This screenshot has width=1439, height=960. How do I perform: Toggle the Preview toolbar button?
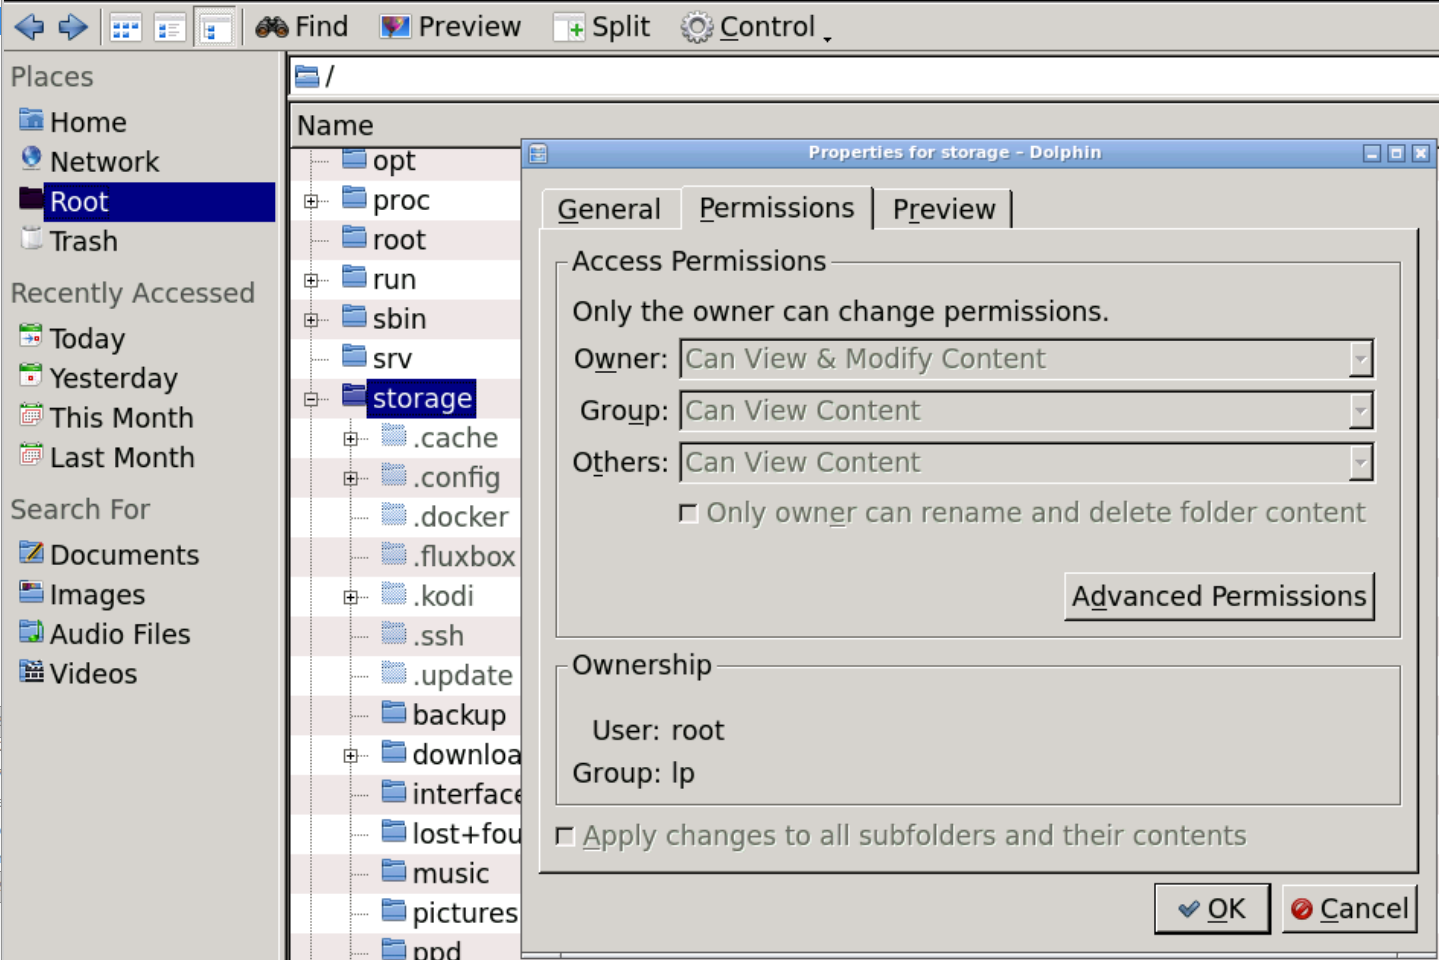[x=451, y=27]
